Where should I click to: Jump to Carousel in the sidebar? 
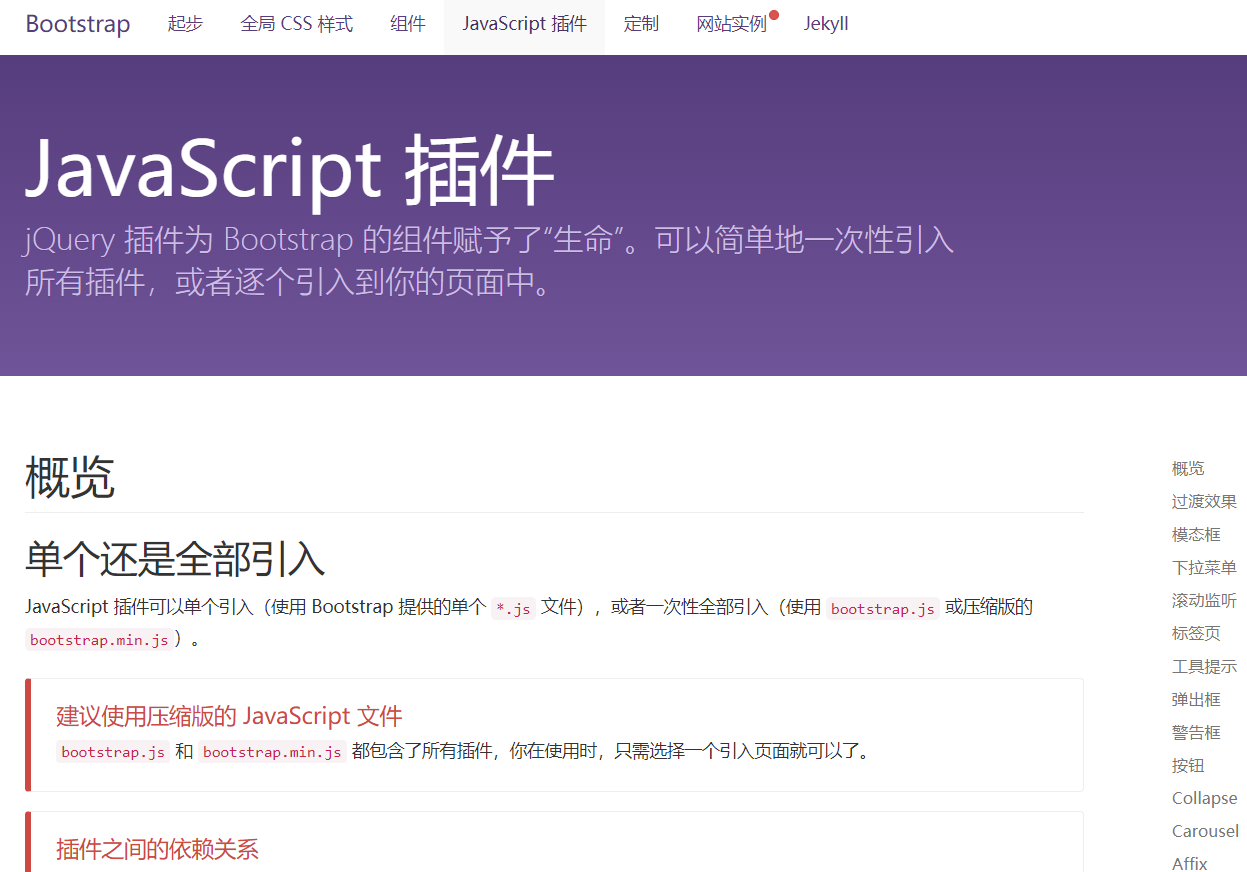point(1205,831)
